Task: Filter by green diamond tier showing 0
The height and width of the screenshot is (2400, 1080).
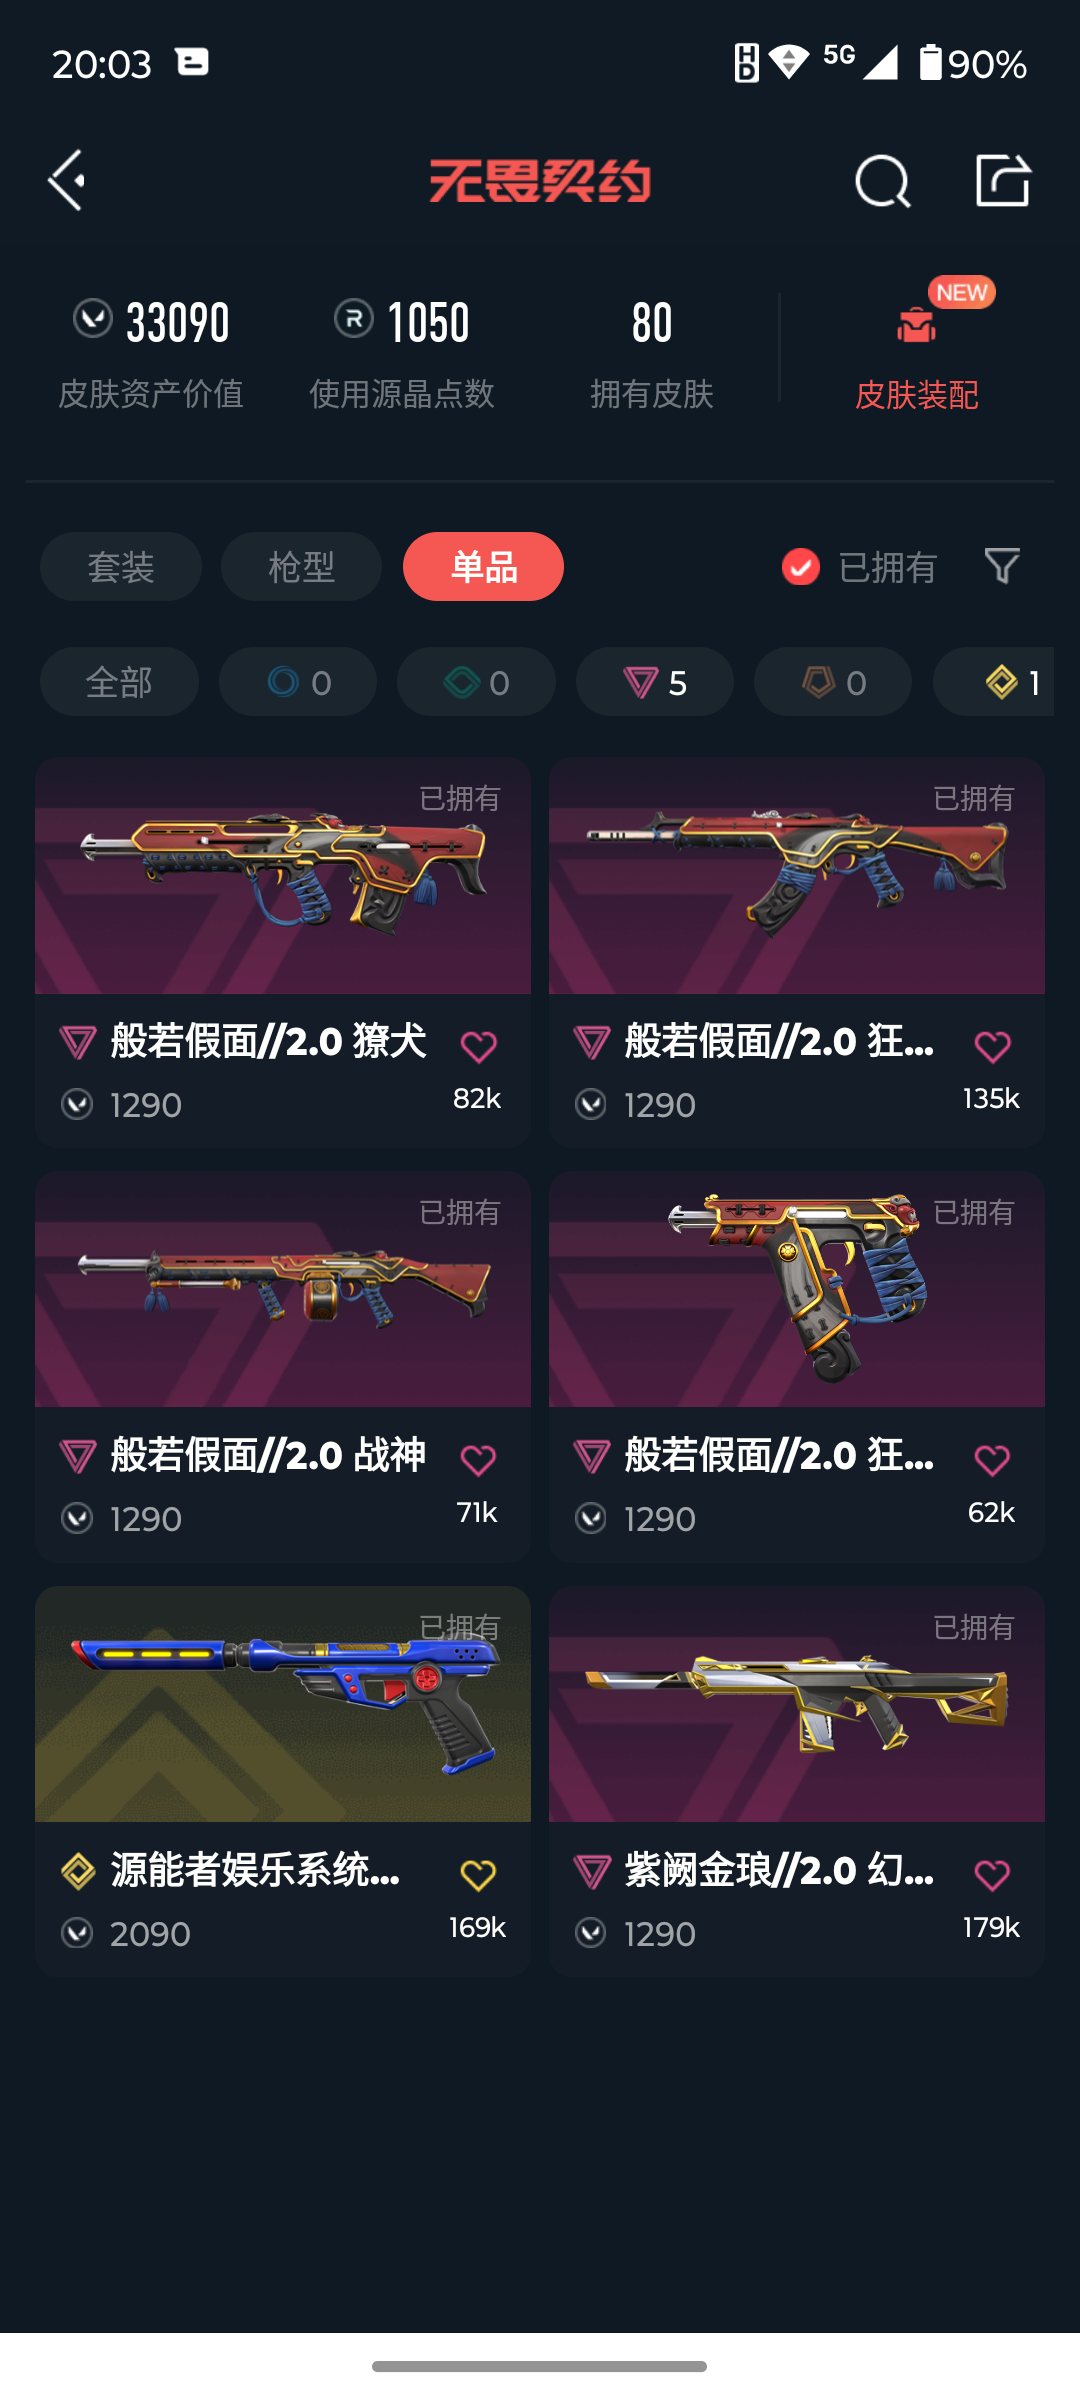Action: (476, 682)
